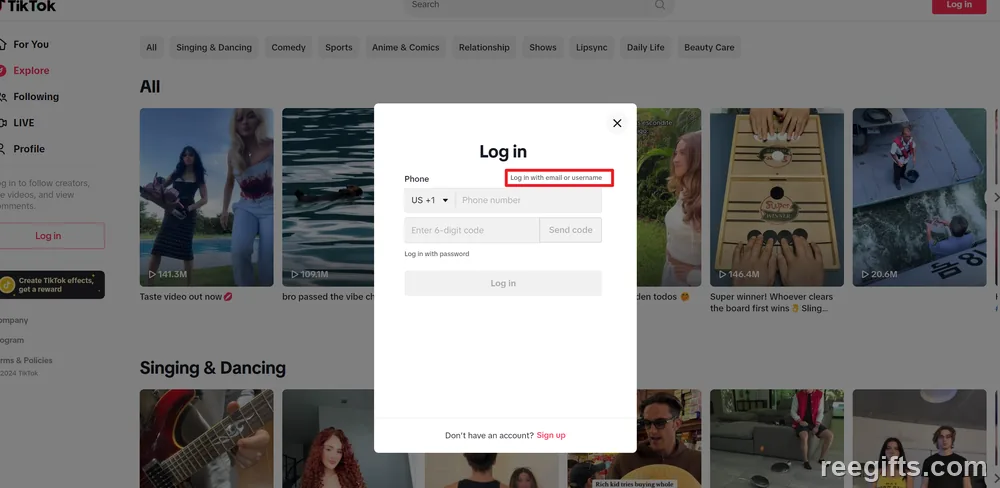Click the 'Taste video out now' caption
Screen dimensions: 1000x488
(186, 297)
